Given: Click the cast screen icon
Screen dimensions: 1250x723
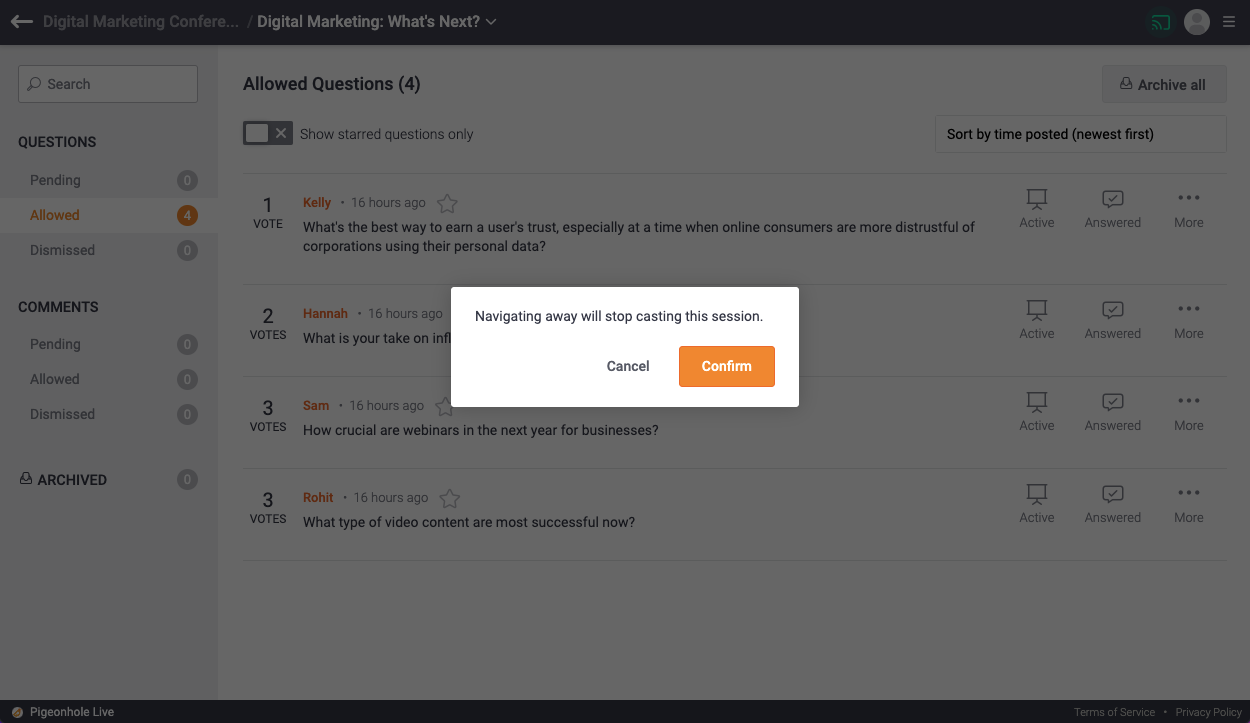Looking at the screenshot, I should 1160,22.
